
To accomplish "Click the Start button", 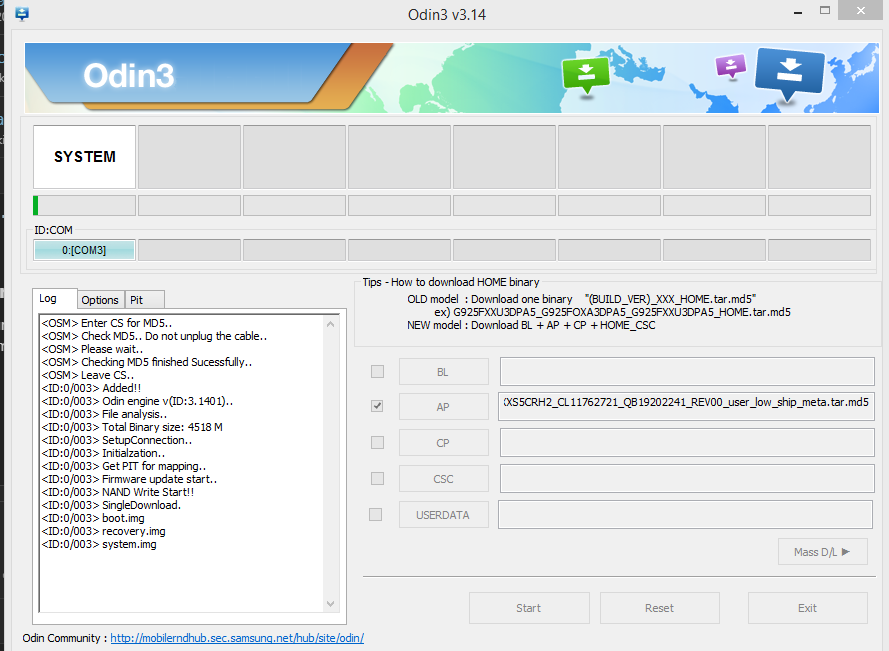I will pyautogui.click(x=529, y=608).
